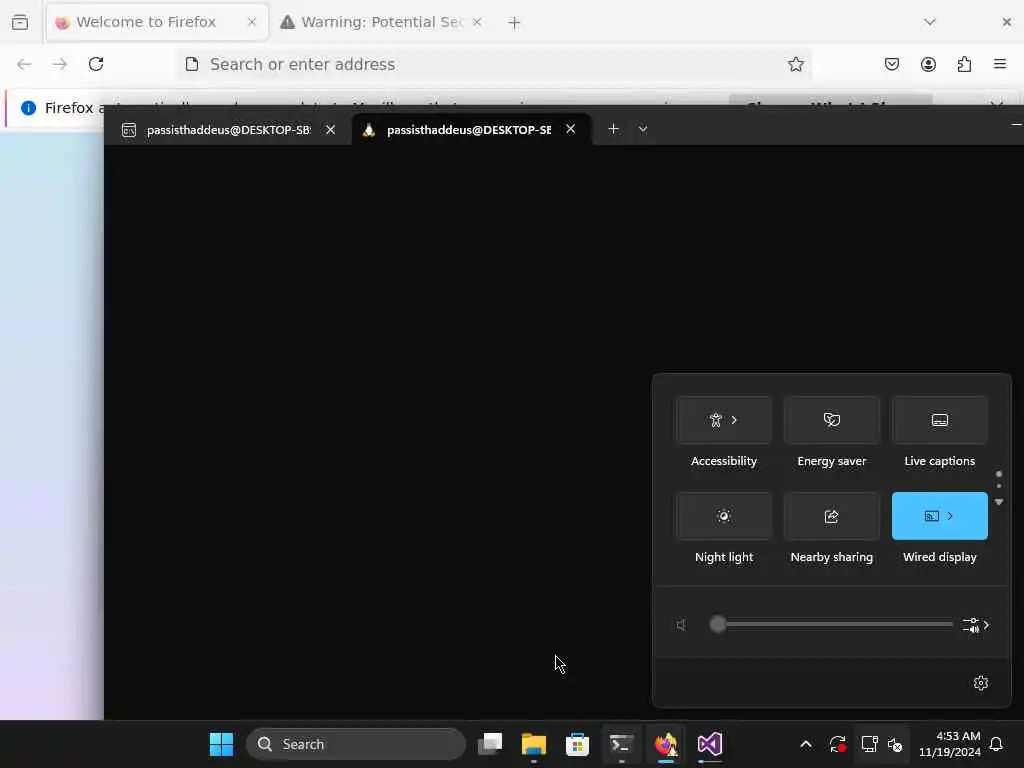The width and height of the screenshot is (1024, 768).
Task: Launch Microsoft Store from taskbar
Action: pyautogui.click(x=577, y=744)
